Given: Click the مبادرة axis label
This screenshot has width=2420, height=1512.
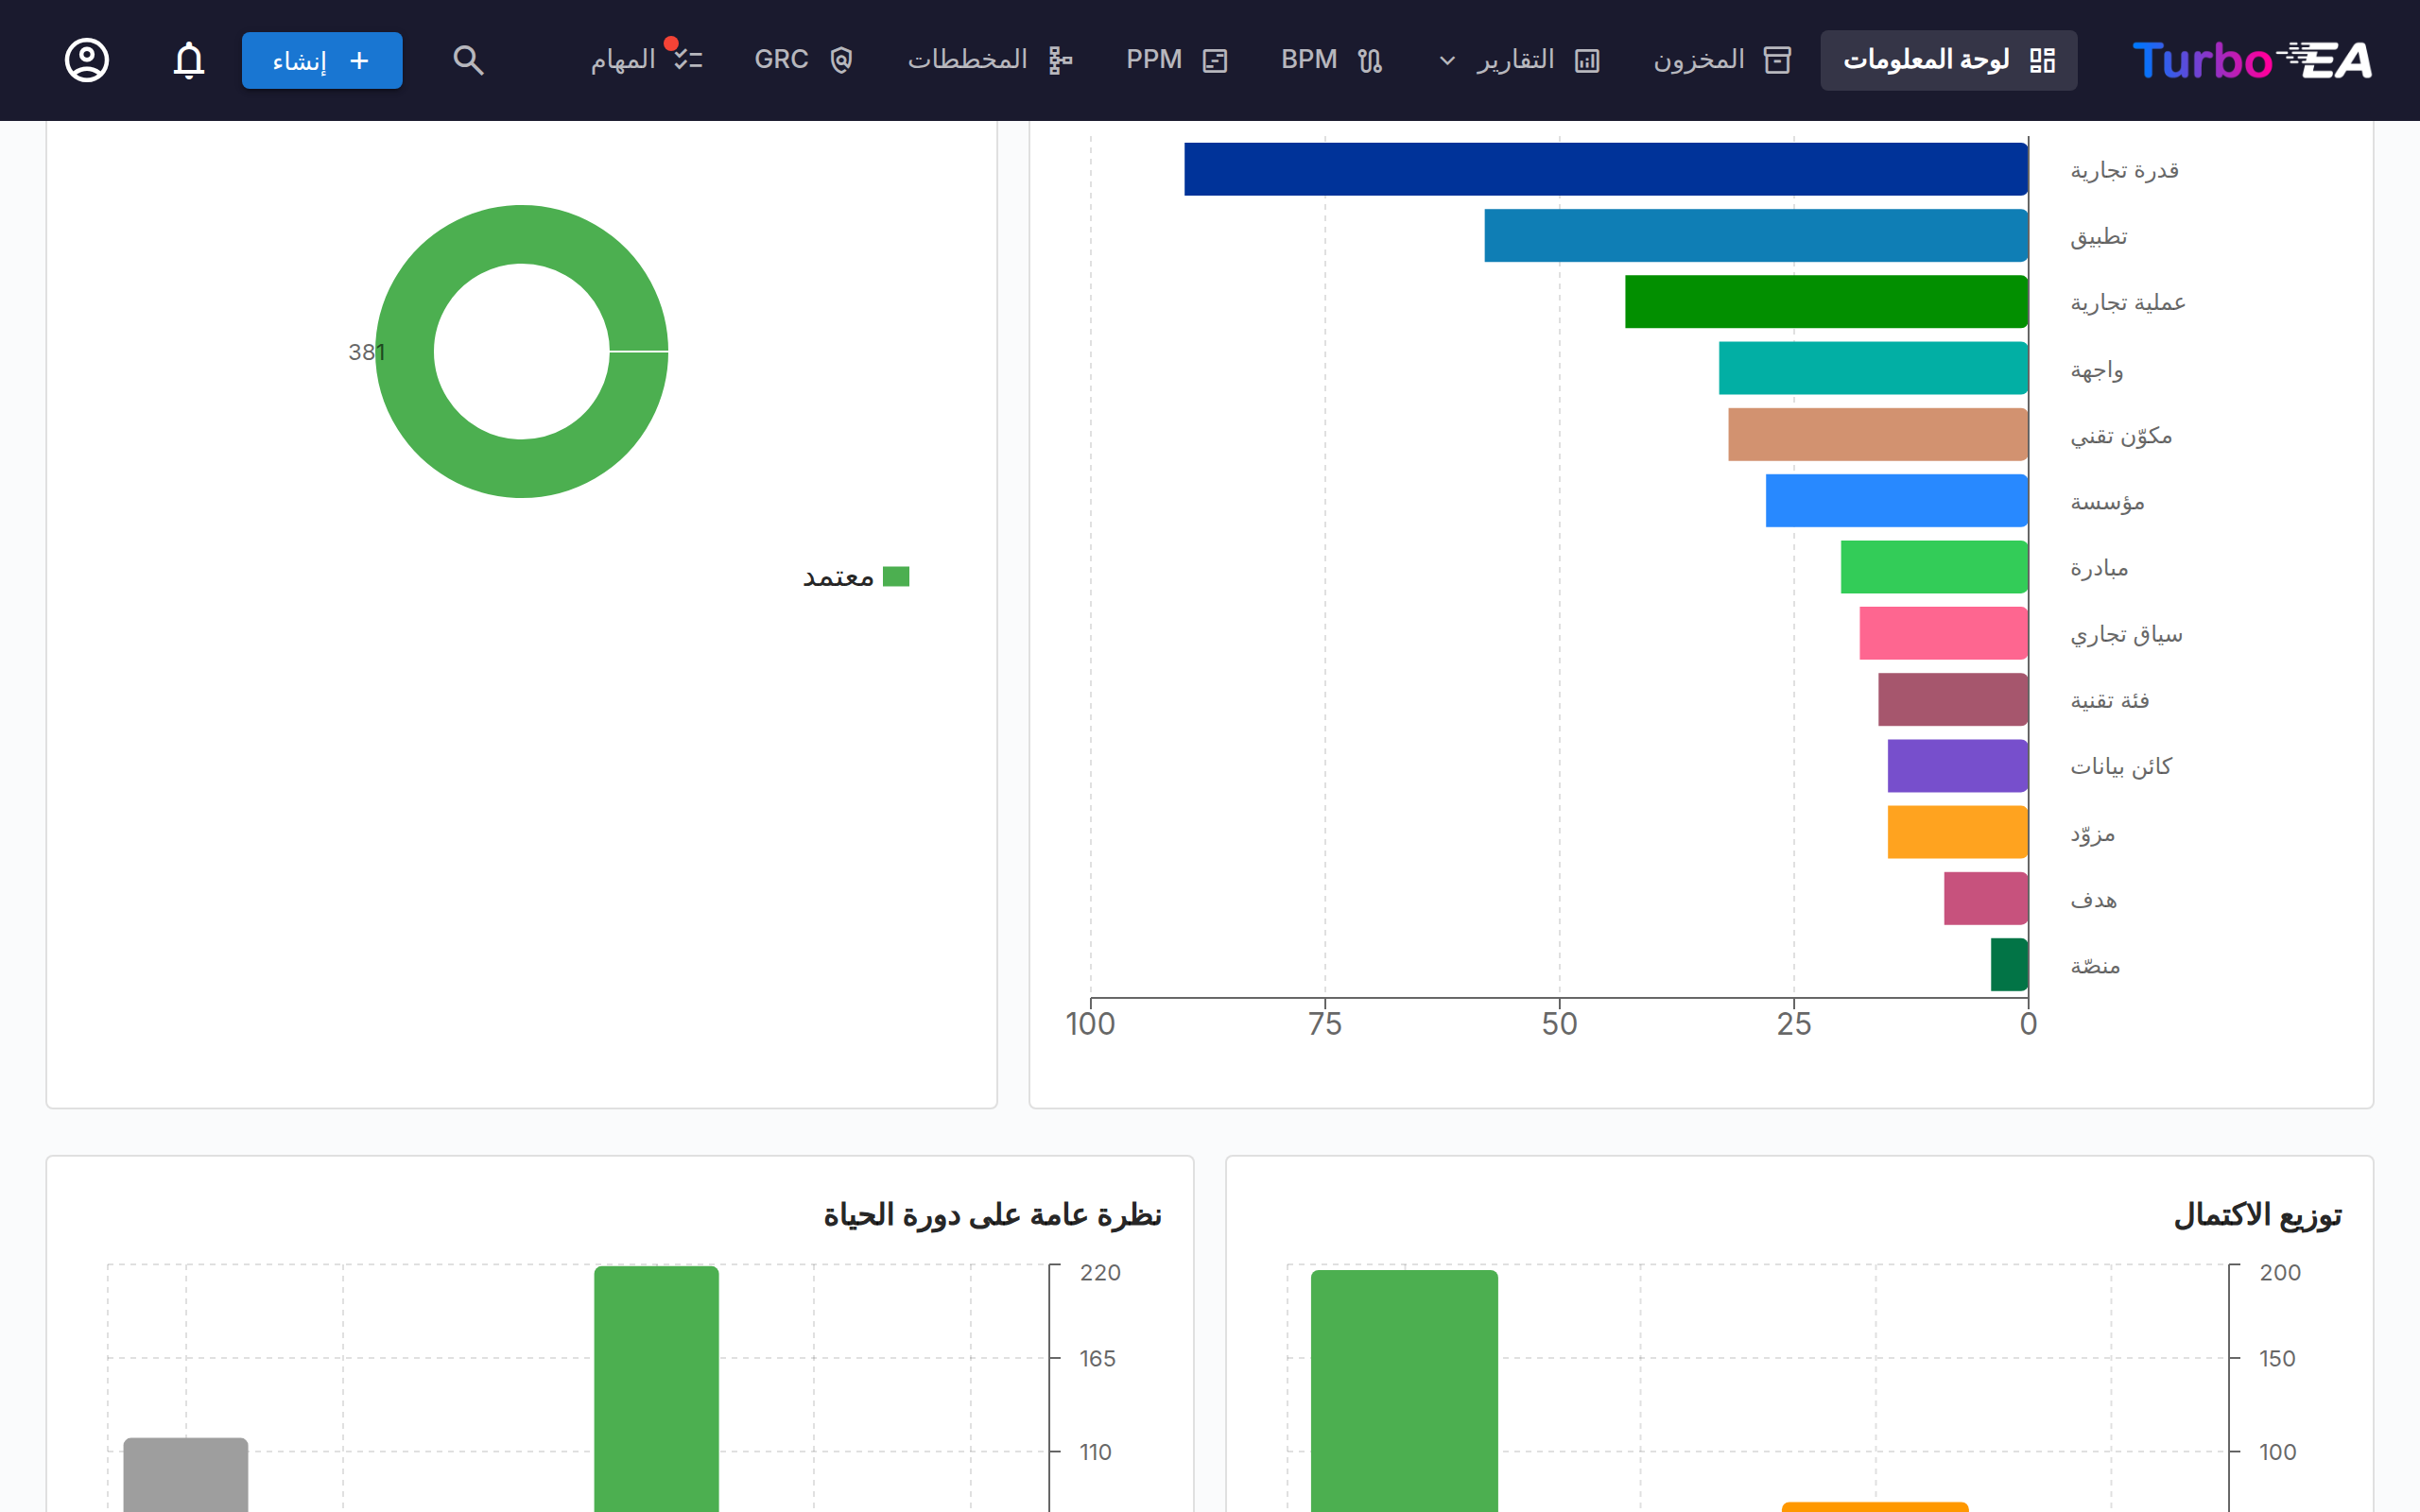Looking at the screenshot, I should point(2098,568).
